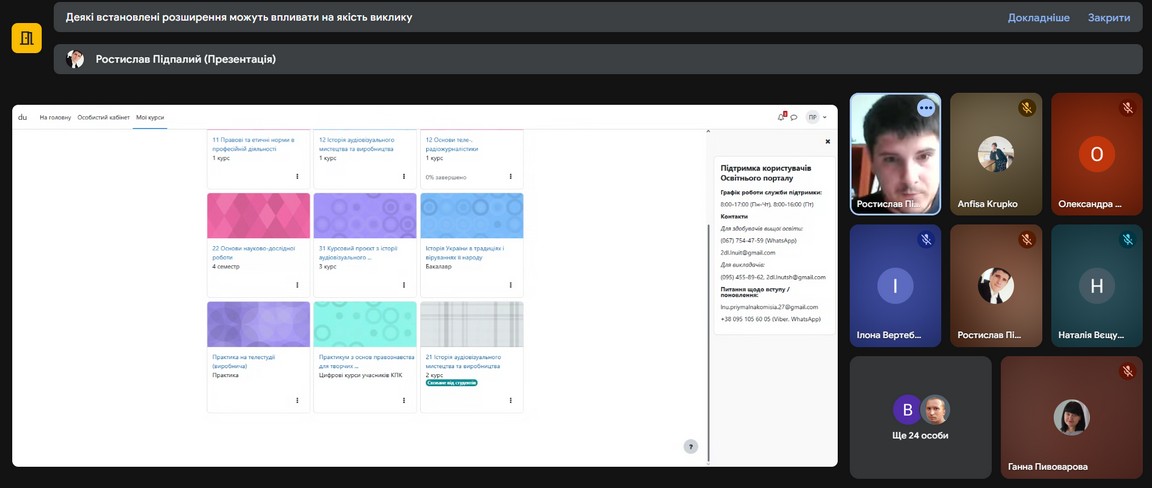
Task: Switch to Особистий кабінет tab
Action: click(x=104, y=117)
